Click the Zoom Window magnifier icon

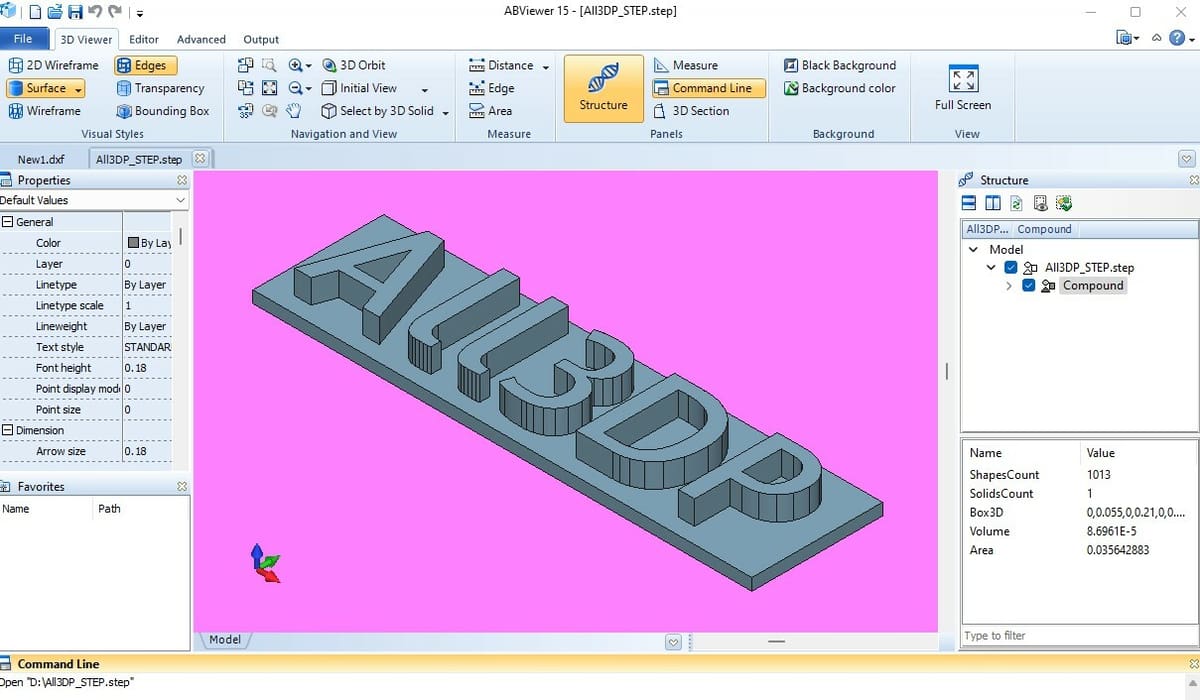[x=269, y=65]
